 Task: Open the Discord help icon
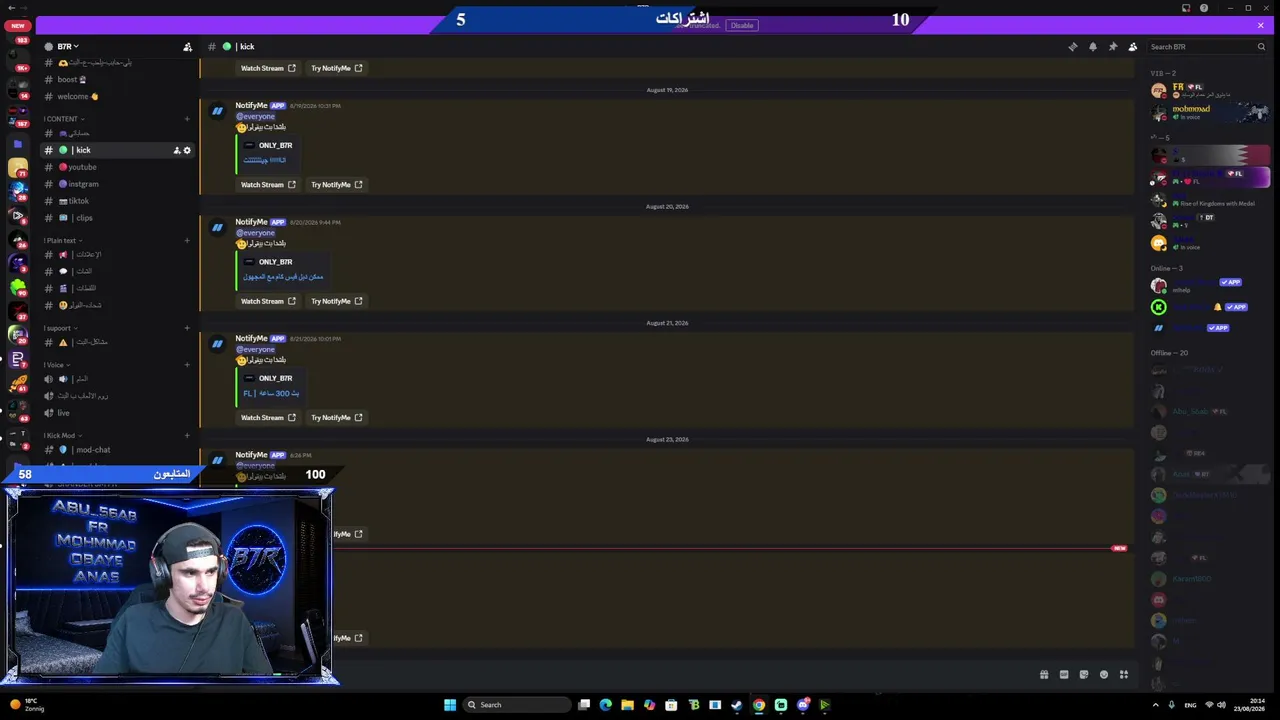coord(1204,8)
